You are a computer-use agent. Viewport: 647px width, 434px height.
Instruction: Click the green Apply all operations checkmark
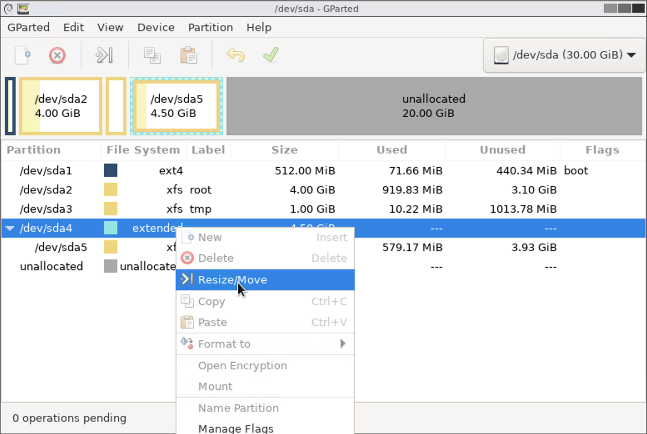[271, 55]
